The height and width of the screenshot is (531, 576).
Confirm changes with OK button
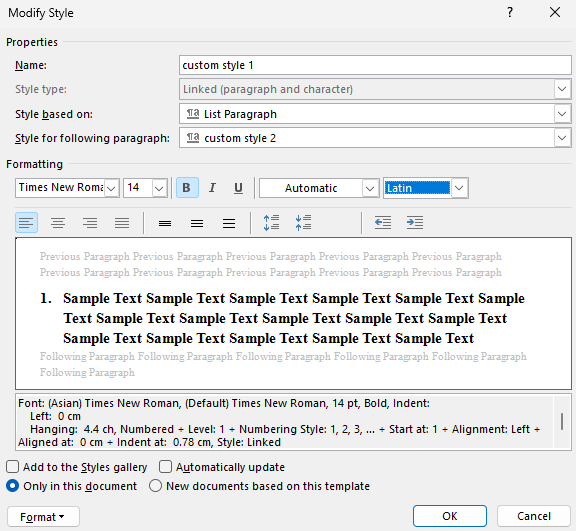[450, 516]
